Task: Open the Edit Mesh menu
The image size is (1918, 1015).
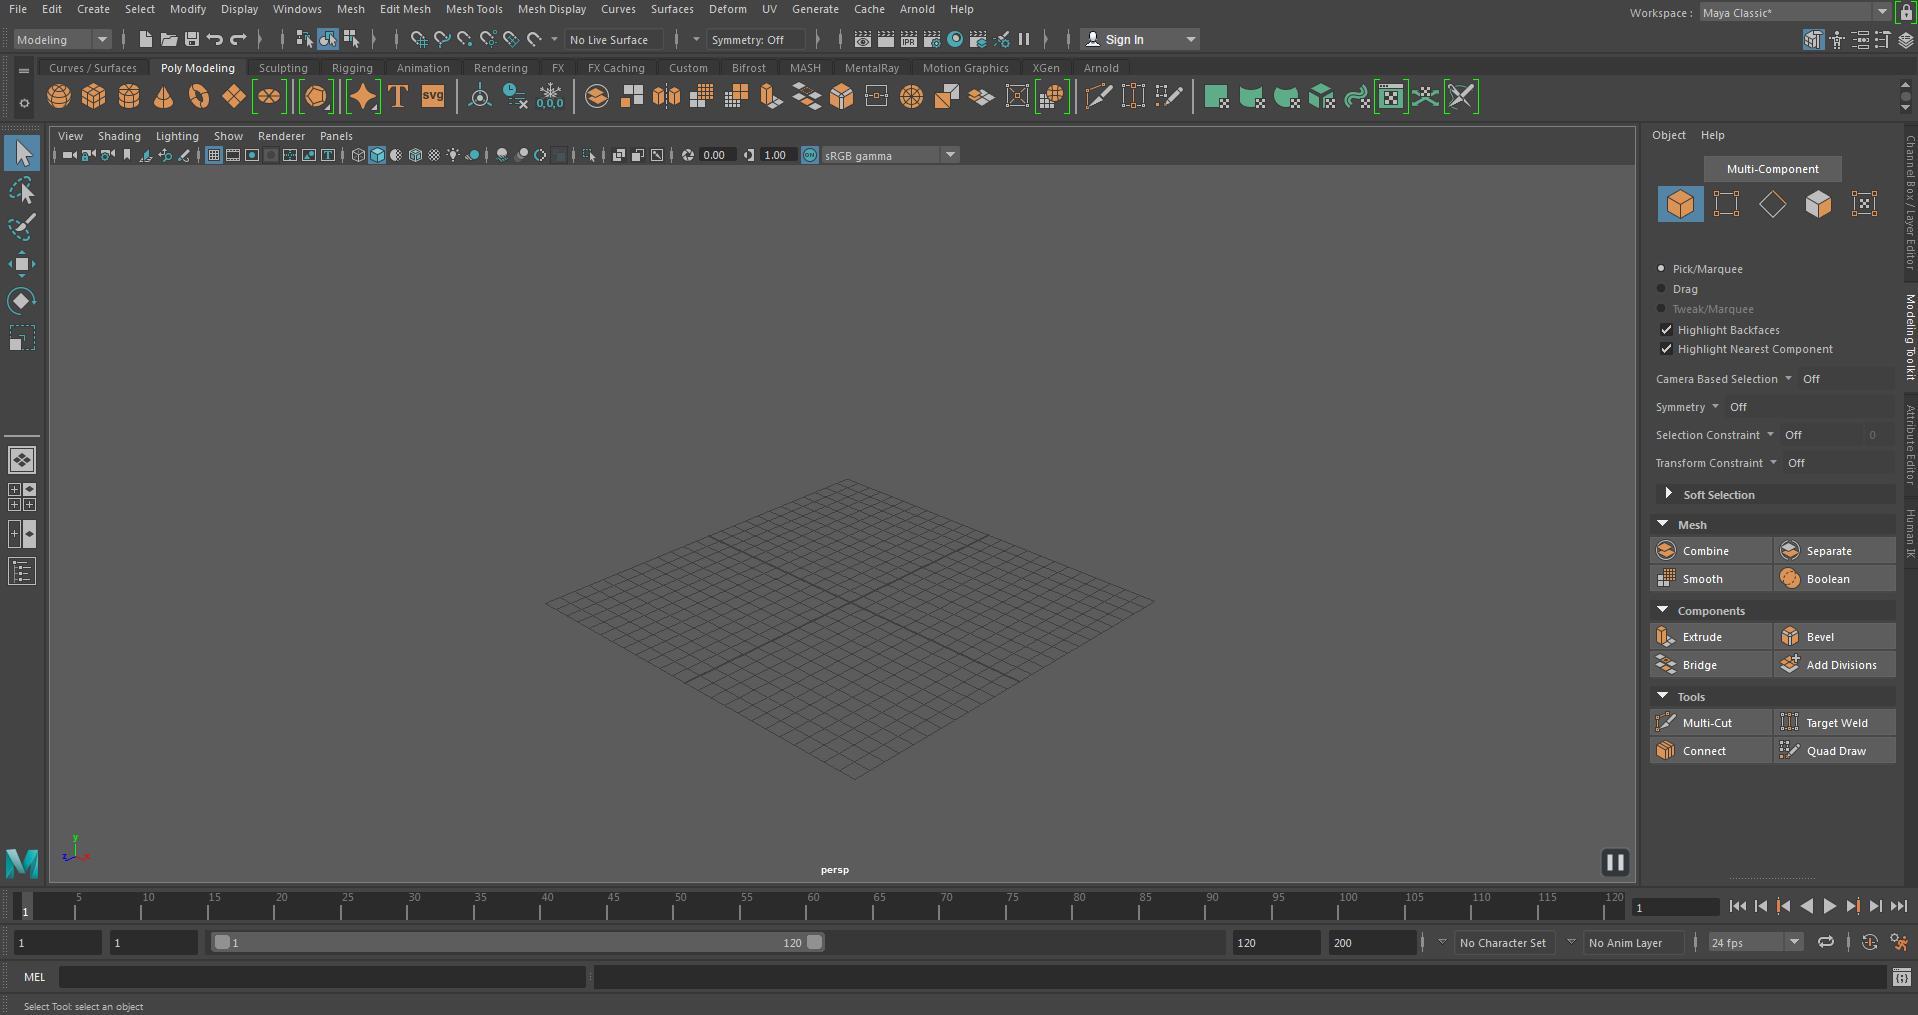Action: point(405,9)
